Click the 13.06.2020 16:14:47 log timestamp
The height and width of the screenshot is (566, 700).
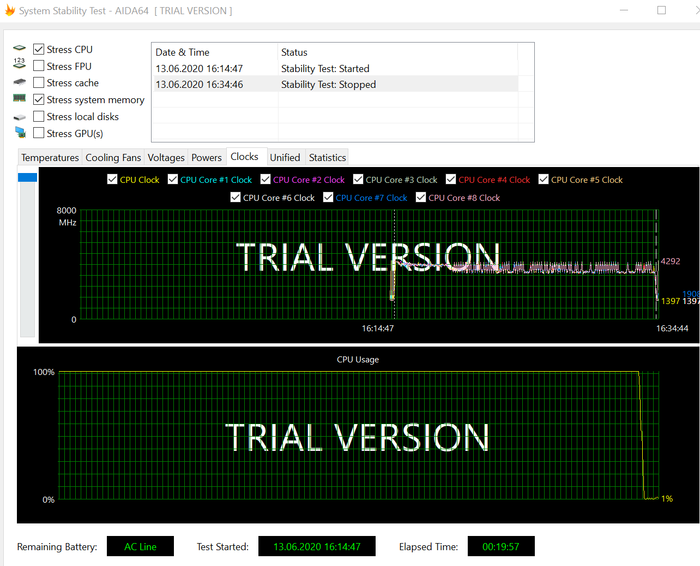click(199, 69)
